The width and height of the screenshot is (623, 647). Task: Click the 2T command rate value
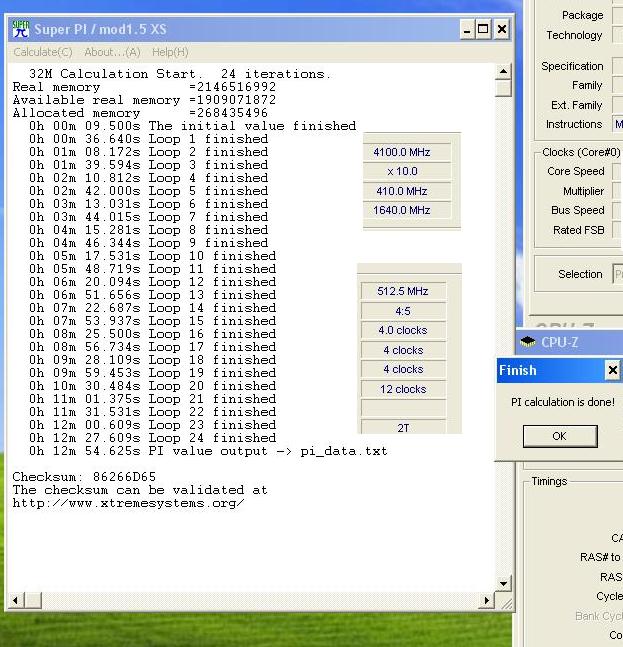click(x=403, y=427)
